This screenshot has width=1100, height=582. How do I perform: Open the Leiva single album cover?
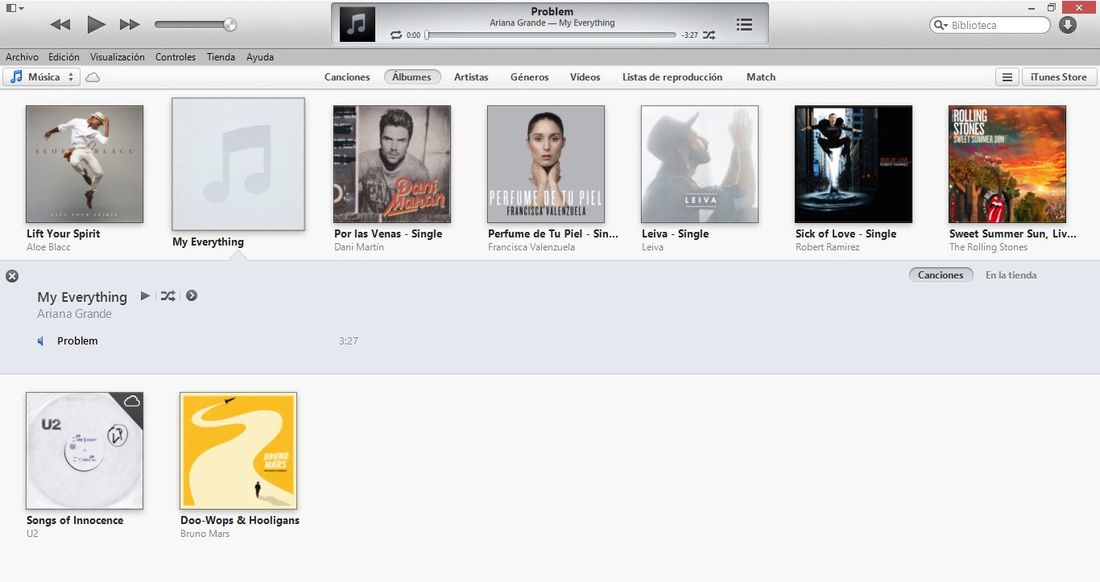click(699, 164)
